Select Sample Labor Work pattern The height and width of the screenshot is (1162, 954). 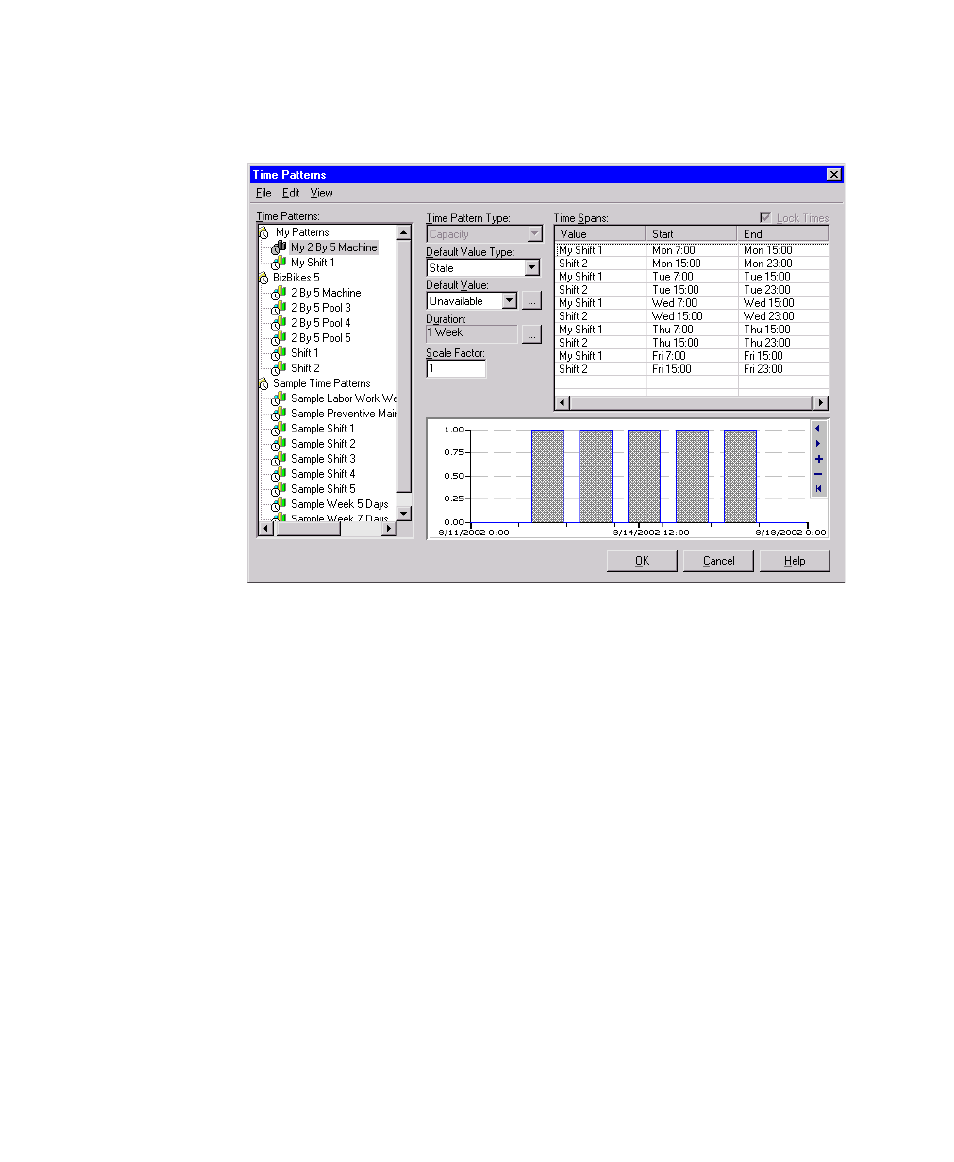tap(344, 399)
